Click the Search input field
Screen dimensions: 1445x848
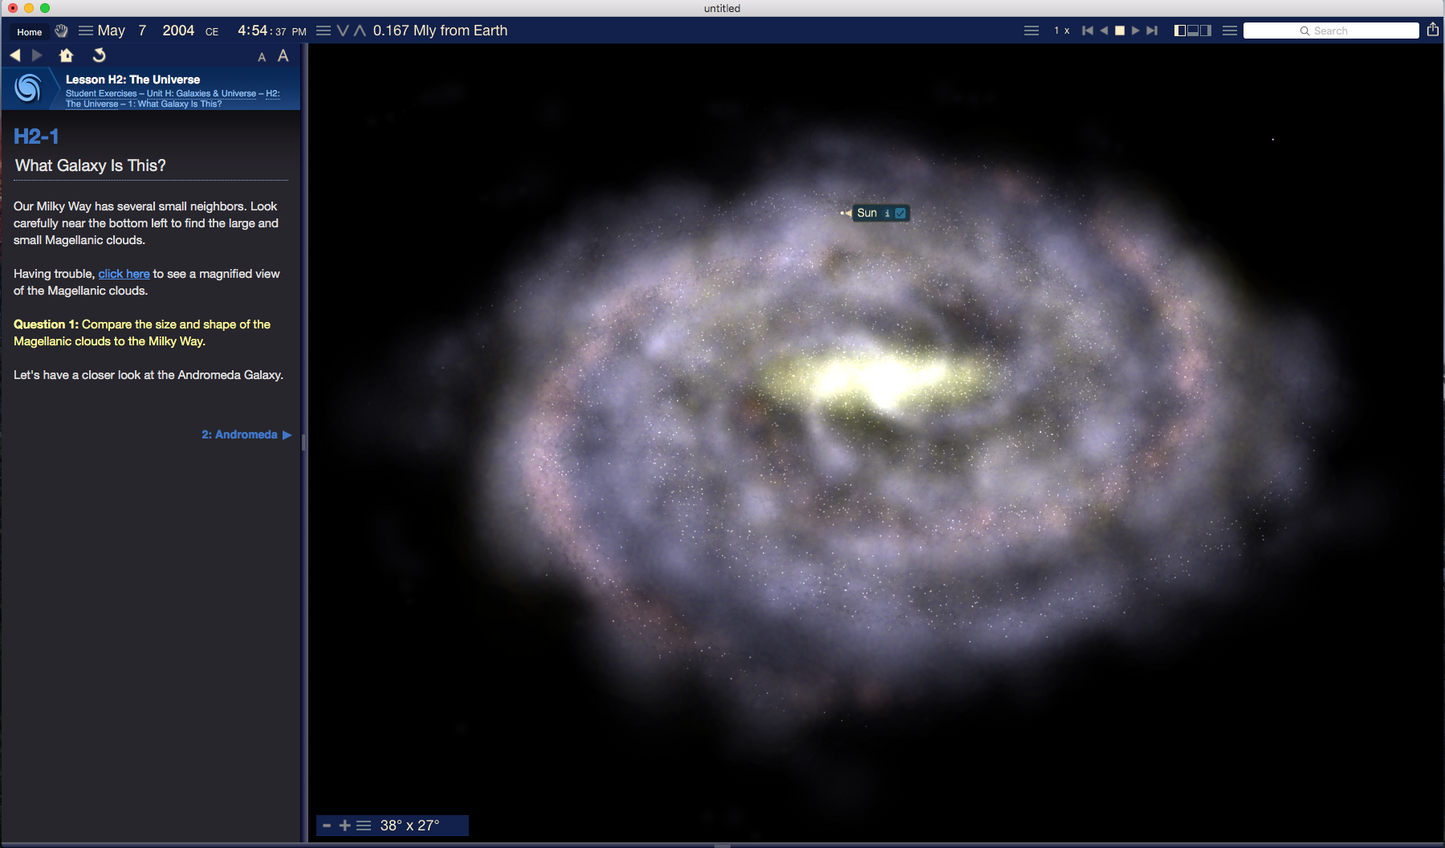click(x=1330, y=31)
